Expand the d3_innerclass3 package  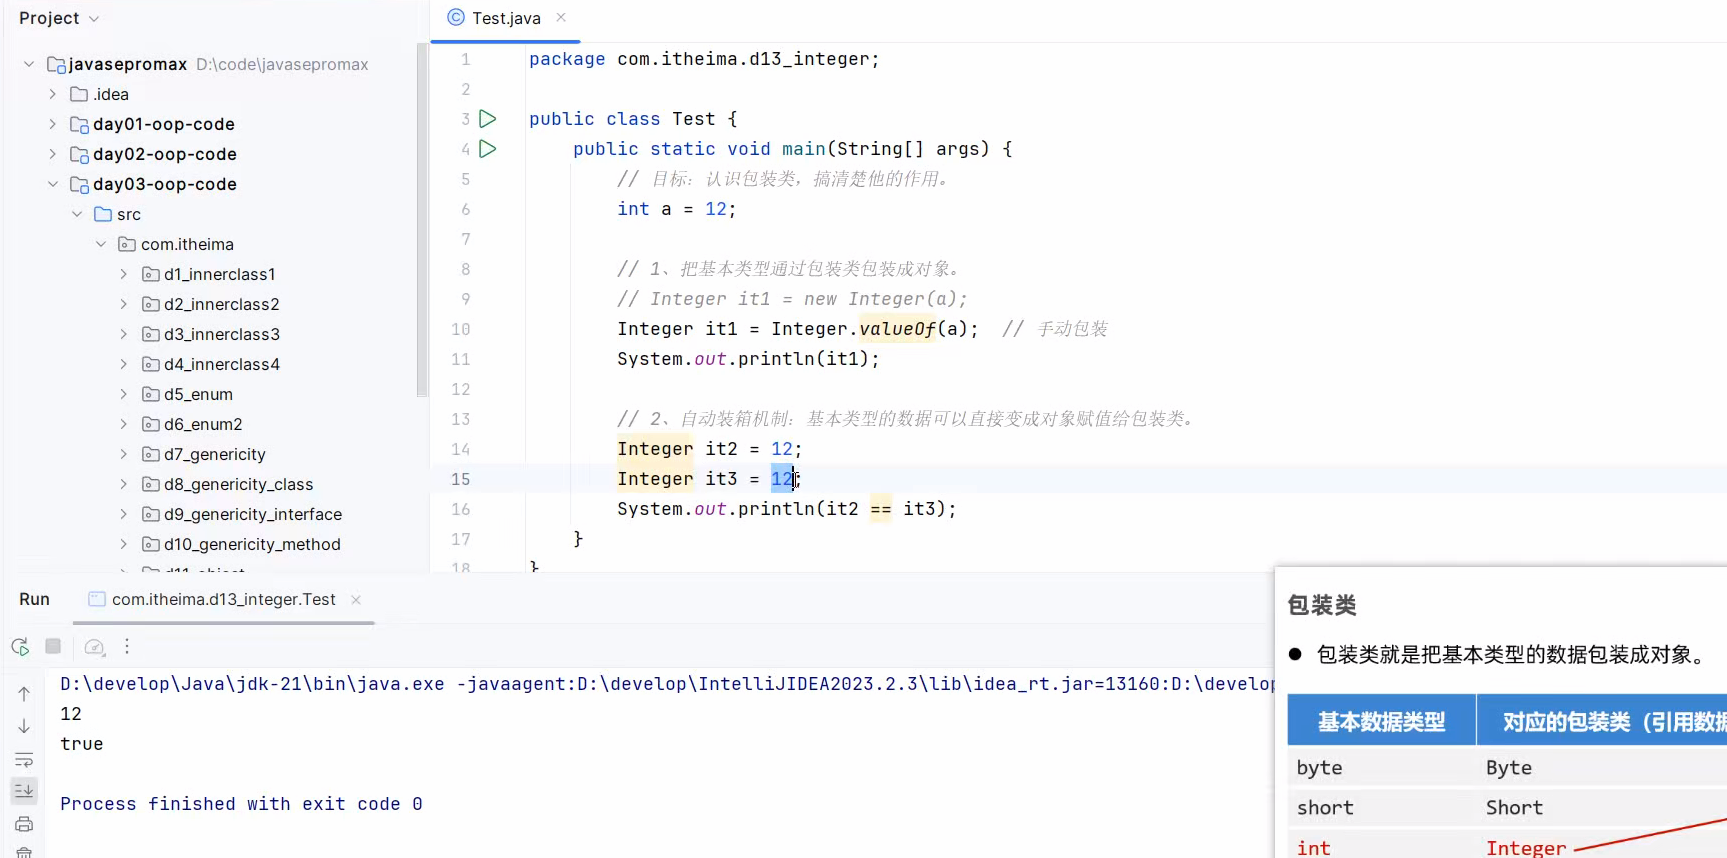tap(124, 334)
